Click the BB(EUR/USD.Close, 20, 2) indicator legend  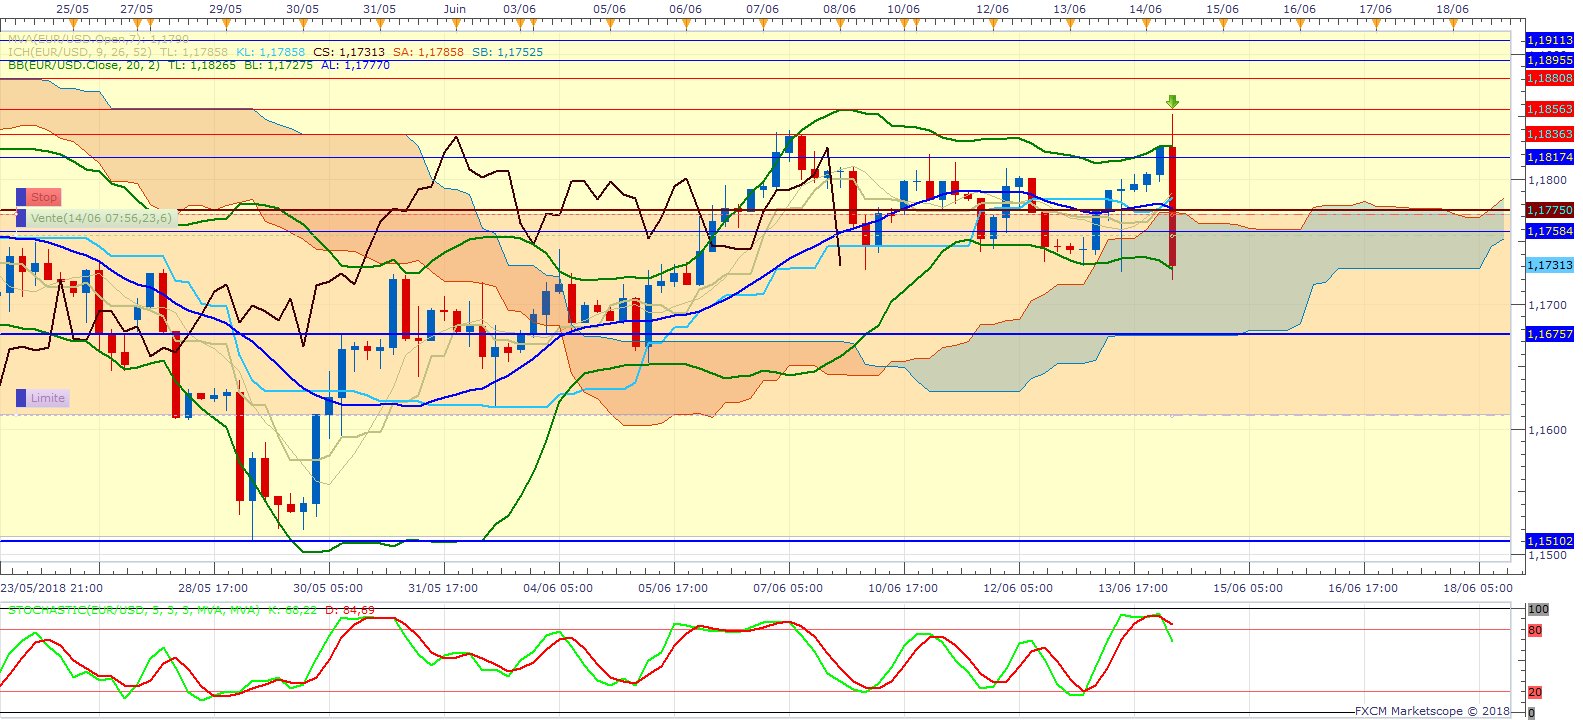[x=84, y=65]
